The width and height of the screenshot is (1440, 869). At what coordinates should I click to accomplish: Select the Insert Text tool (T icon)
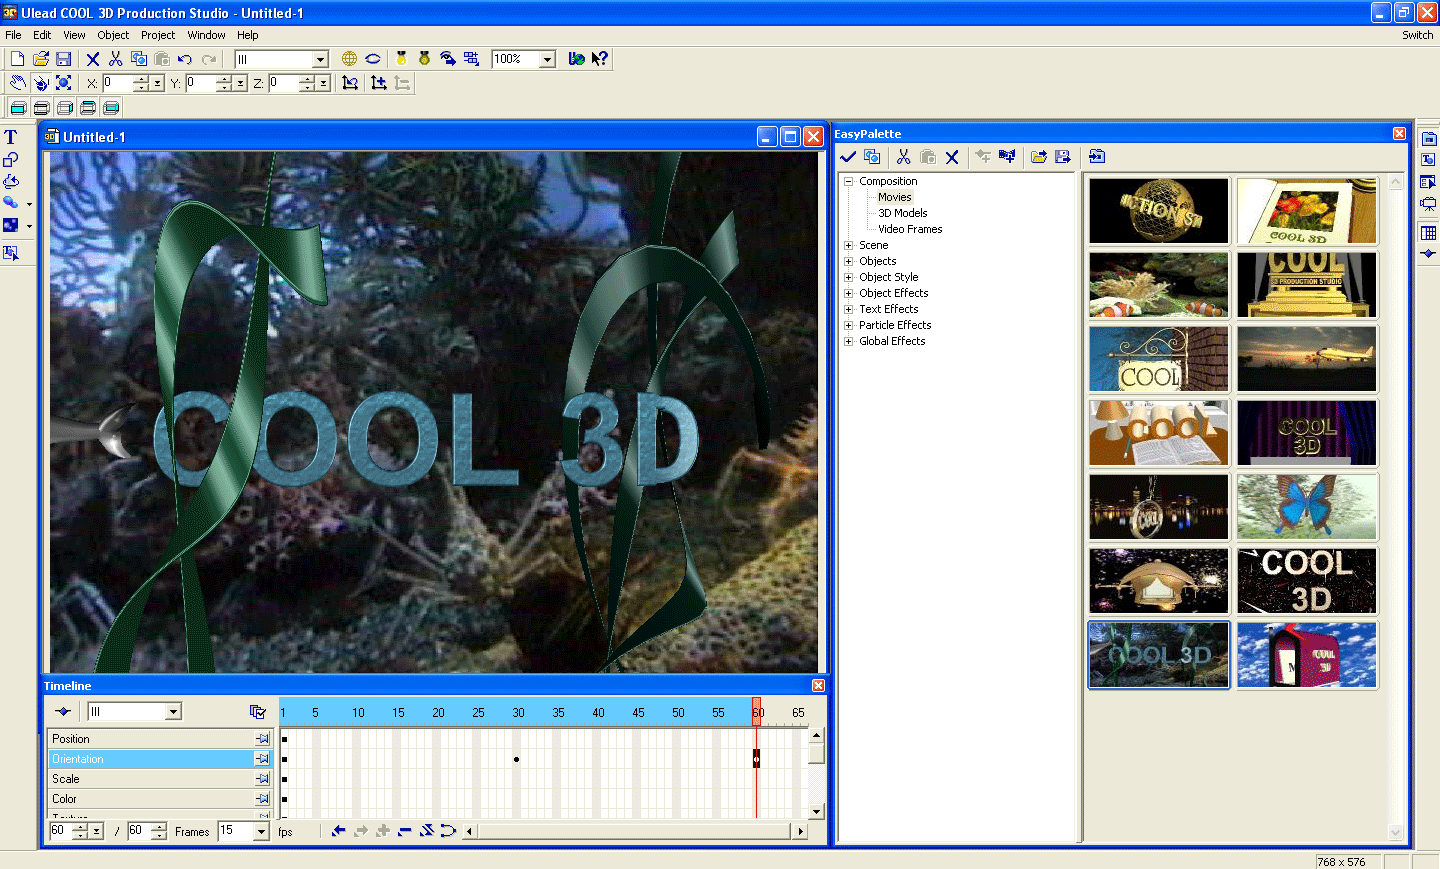pos(11,137)
